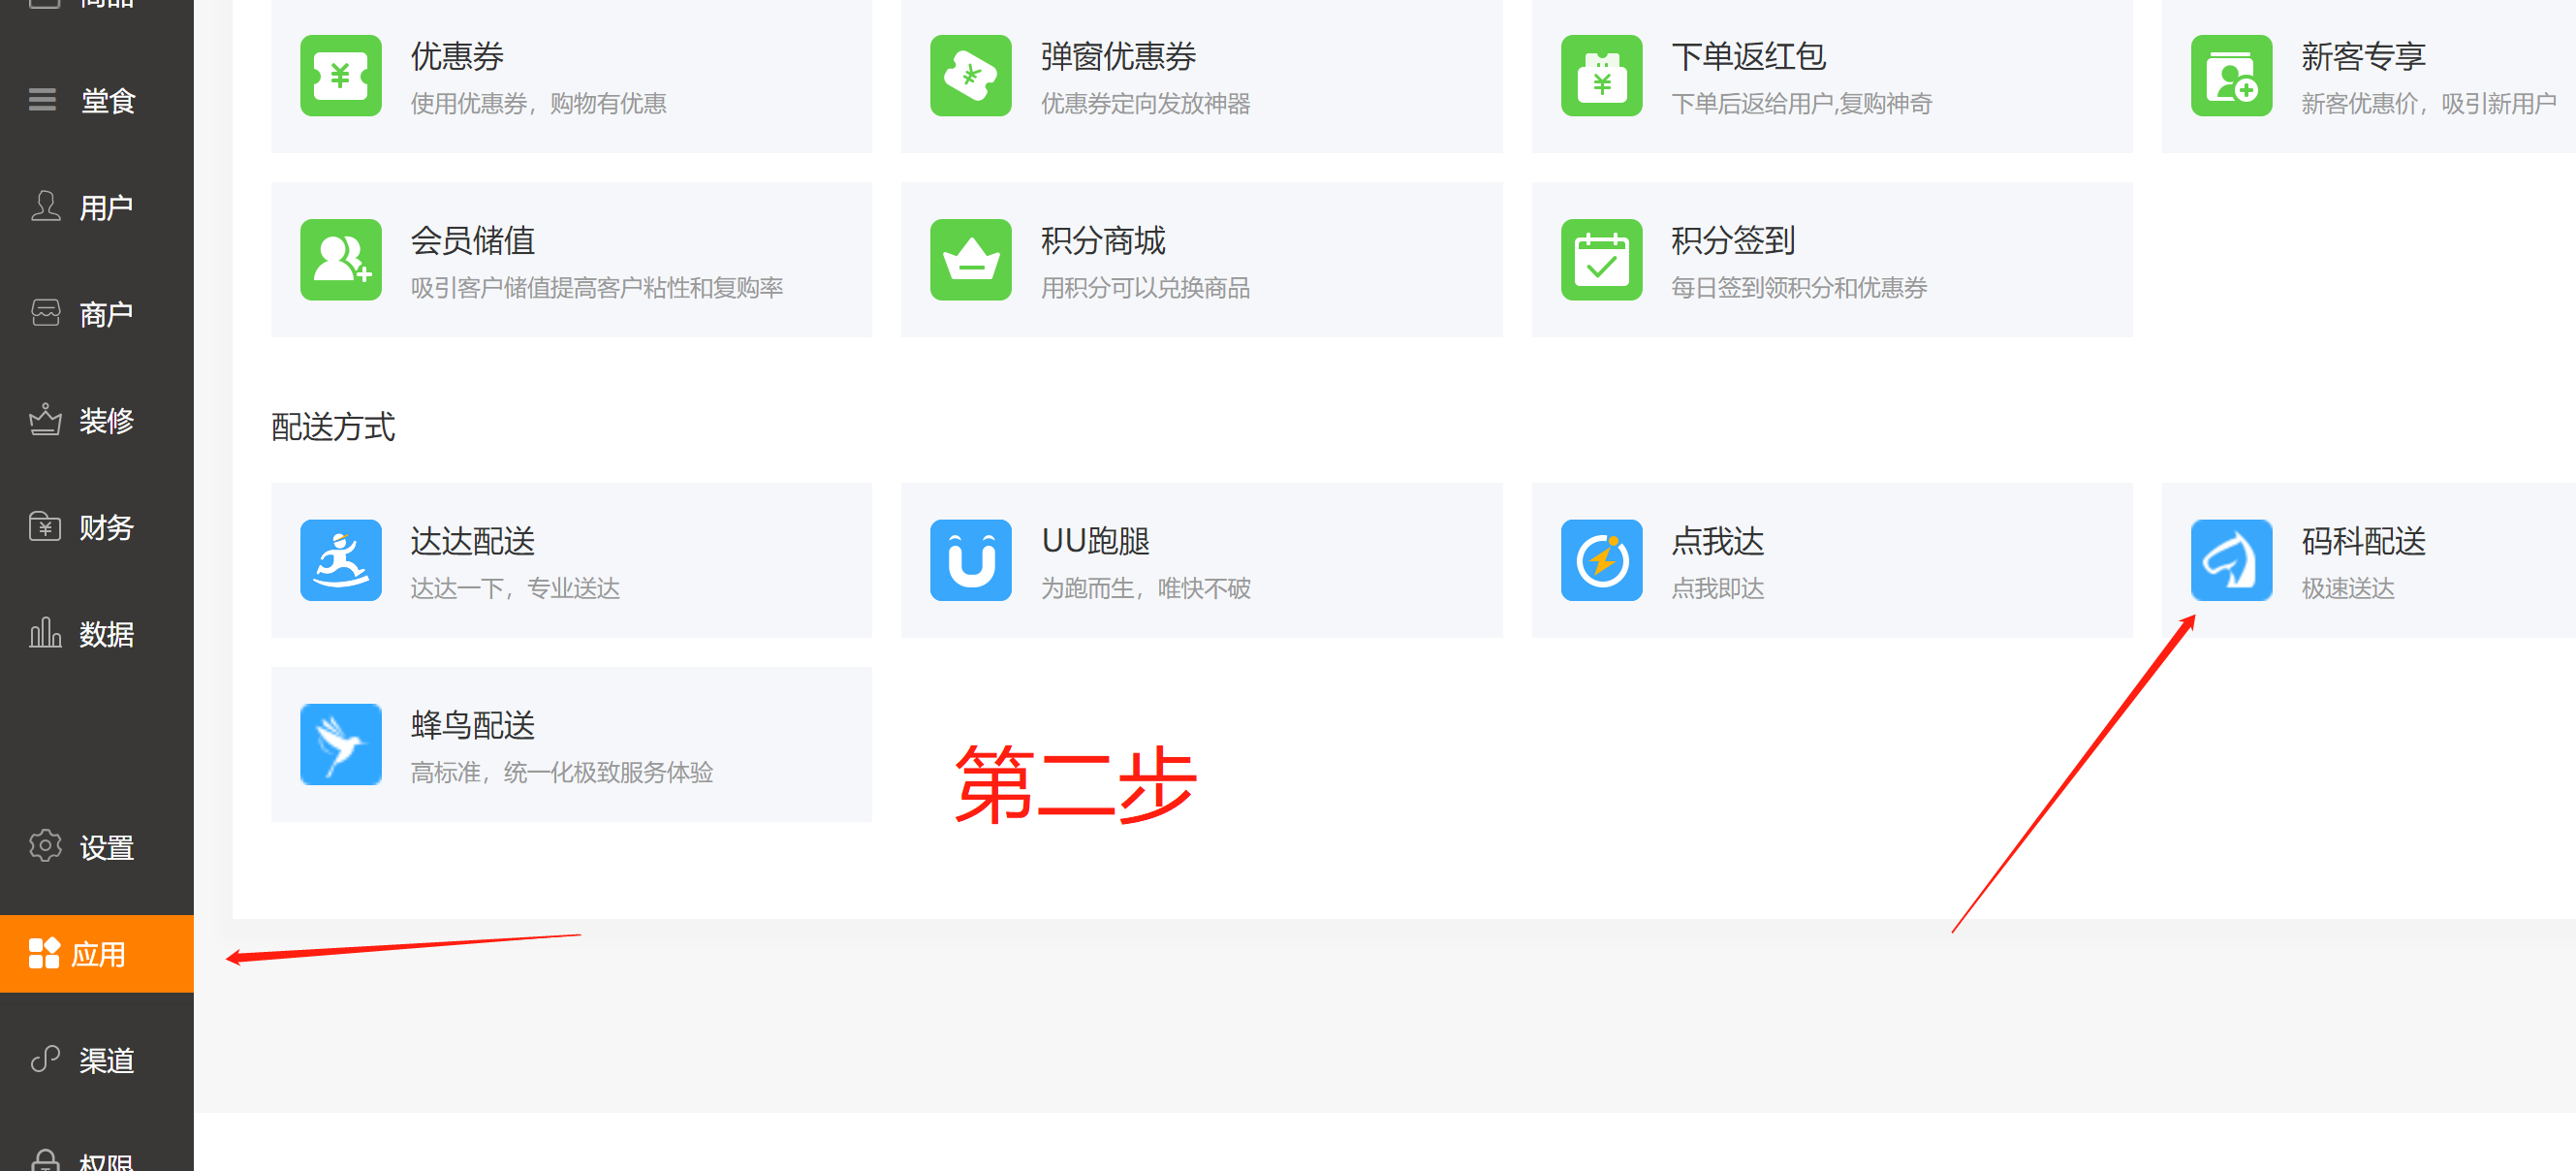Navigate to 财务 finance section

coord(96,527)
